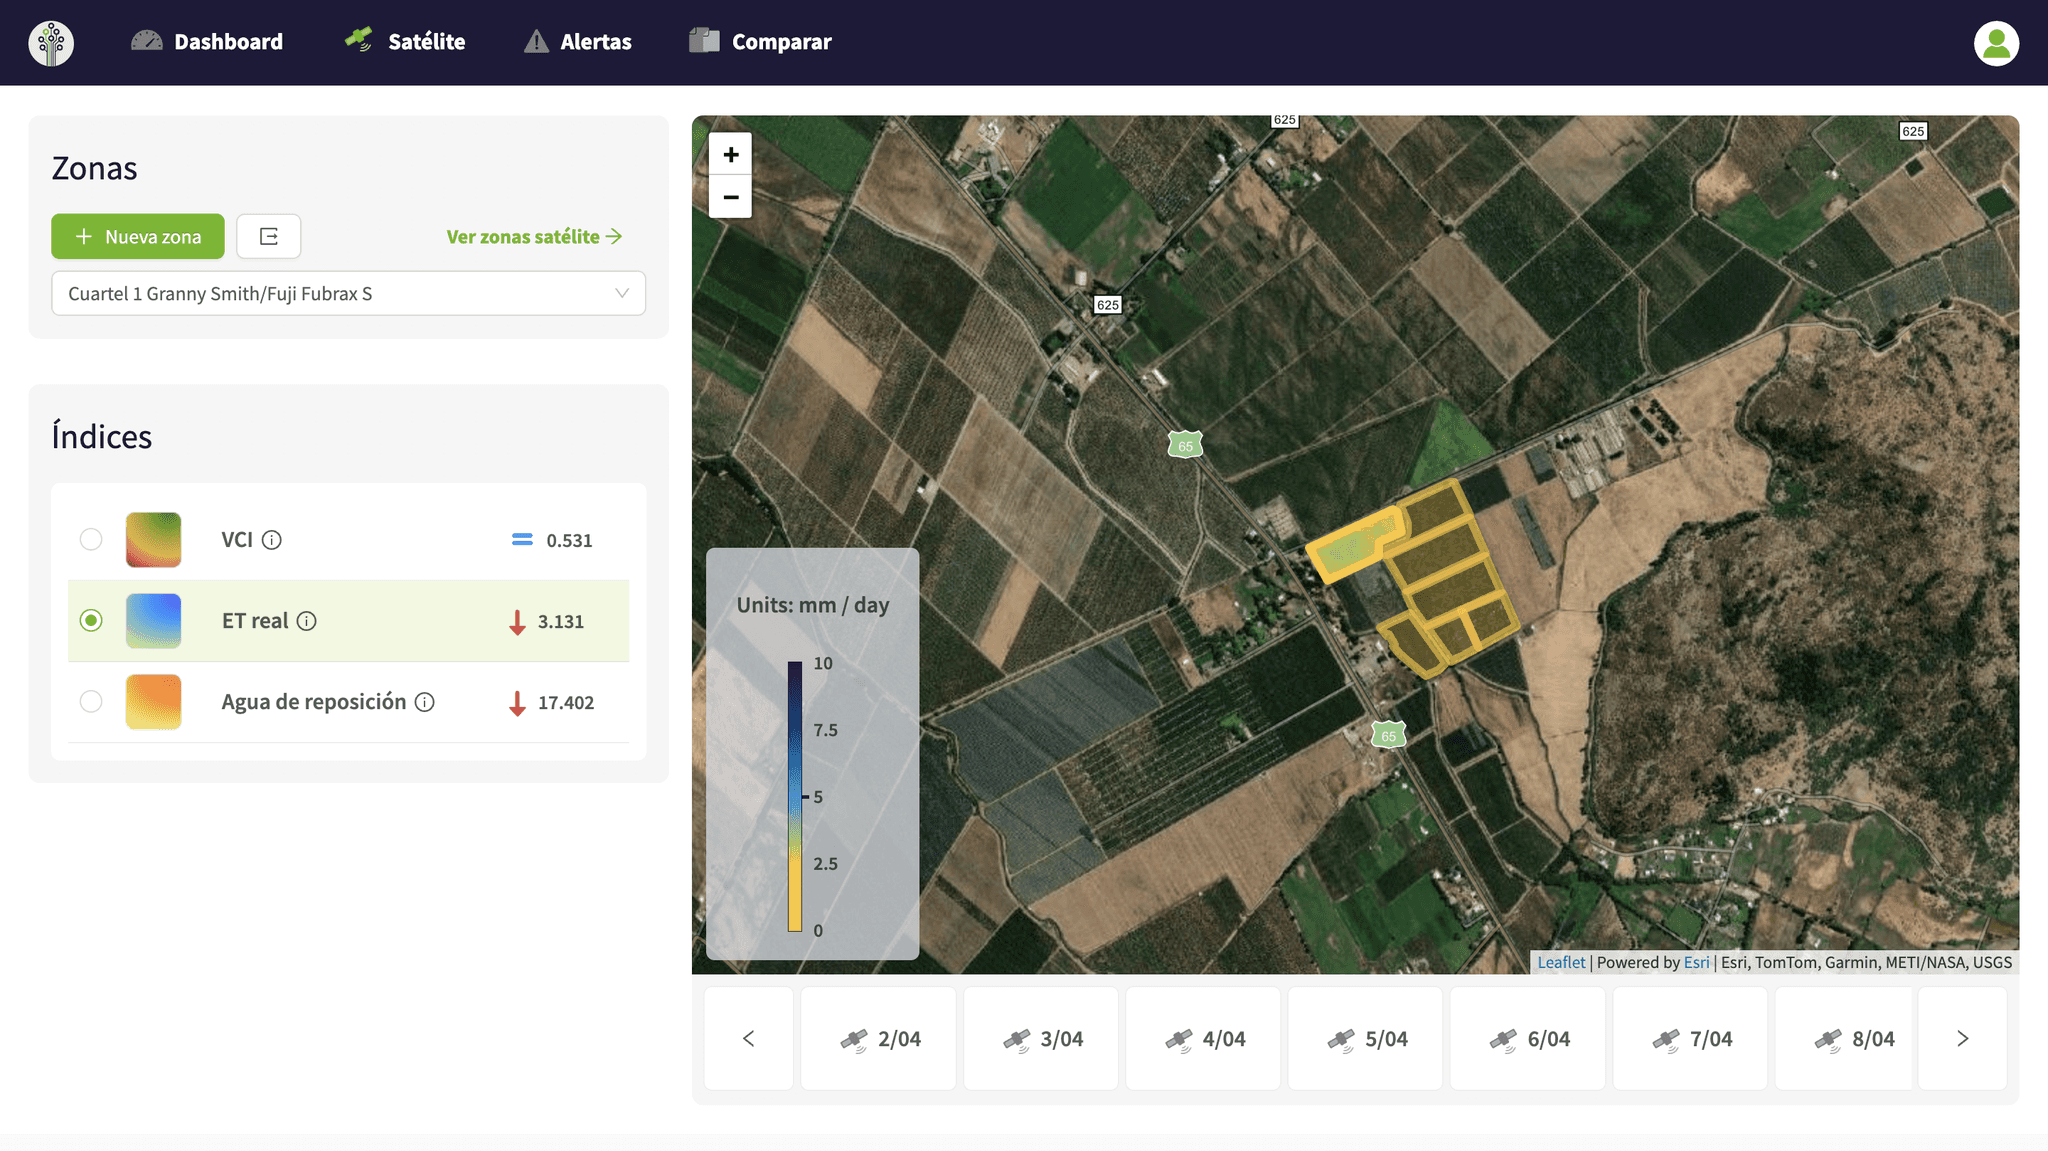Show earlier dates with the left chevron

pos(749,1039)
